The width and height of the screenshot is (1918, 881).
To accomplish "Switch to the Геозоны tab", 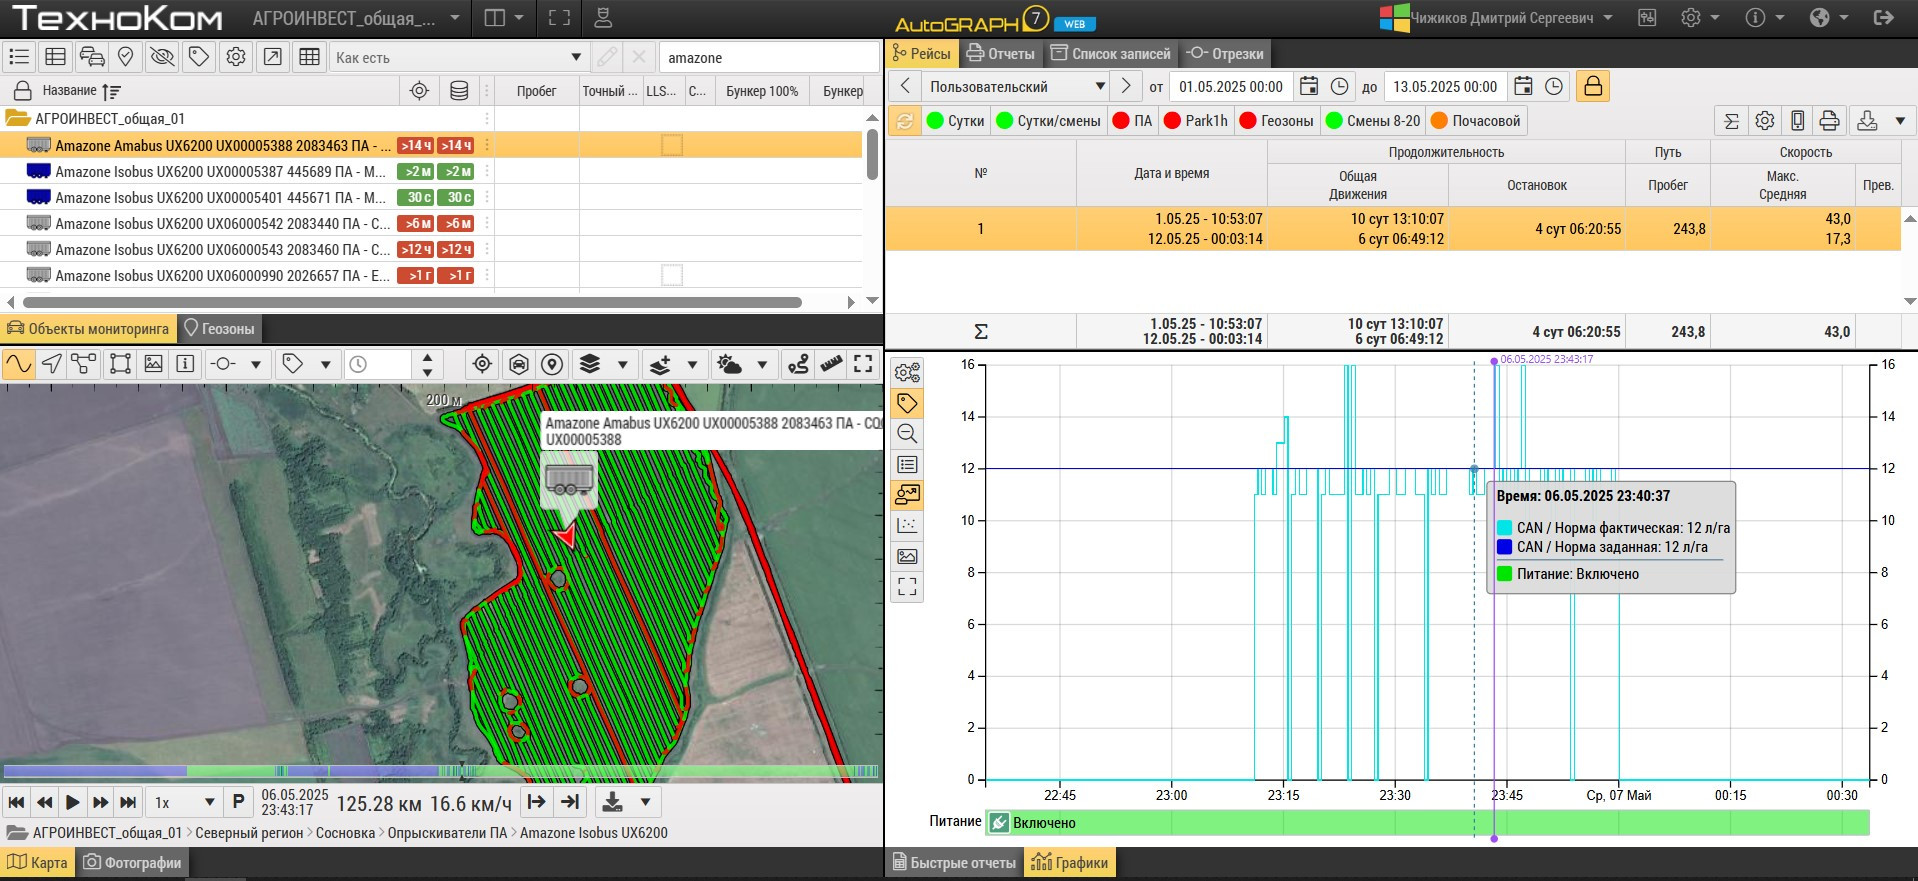I will tap(218, 328).
